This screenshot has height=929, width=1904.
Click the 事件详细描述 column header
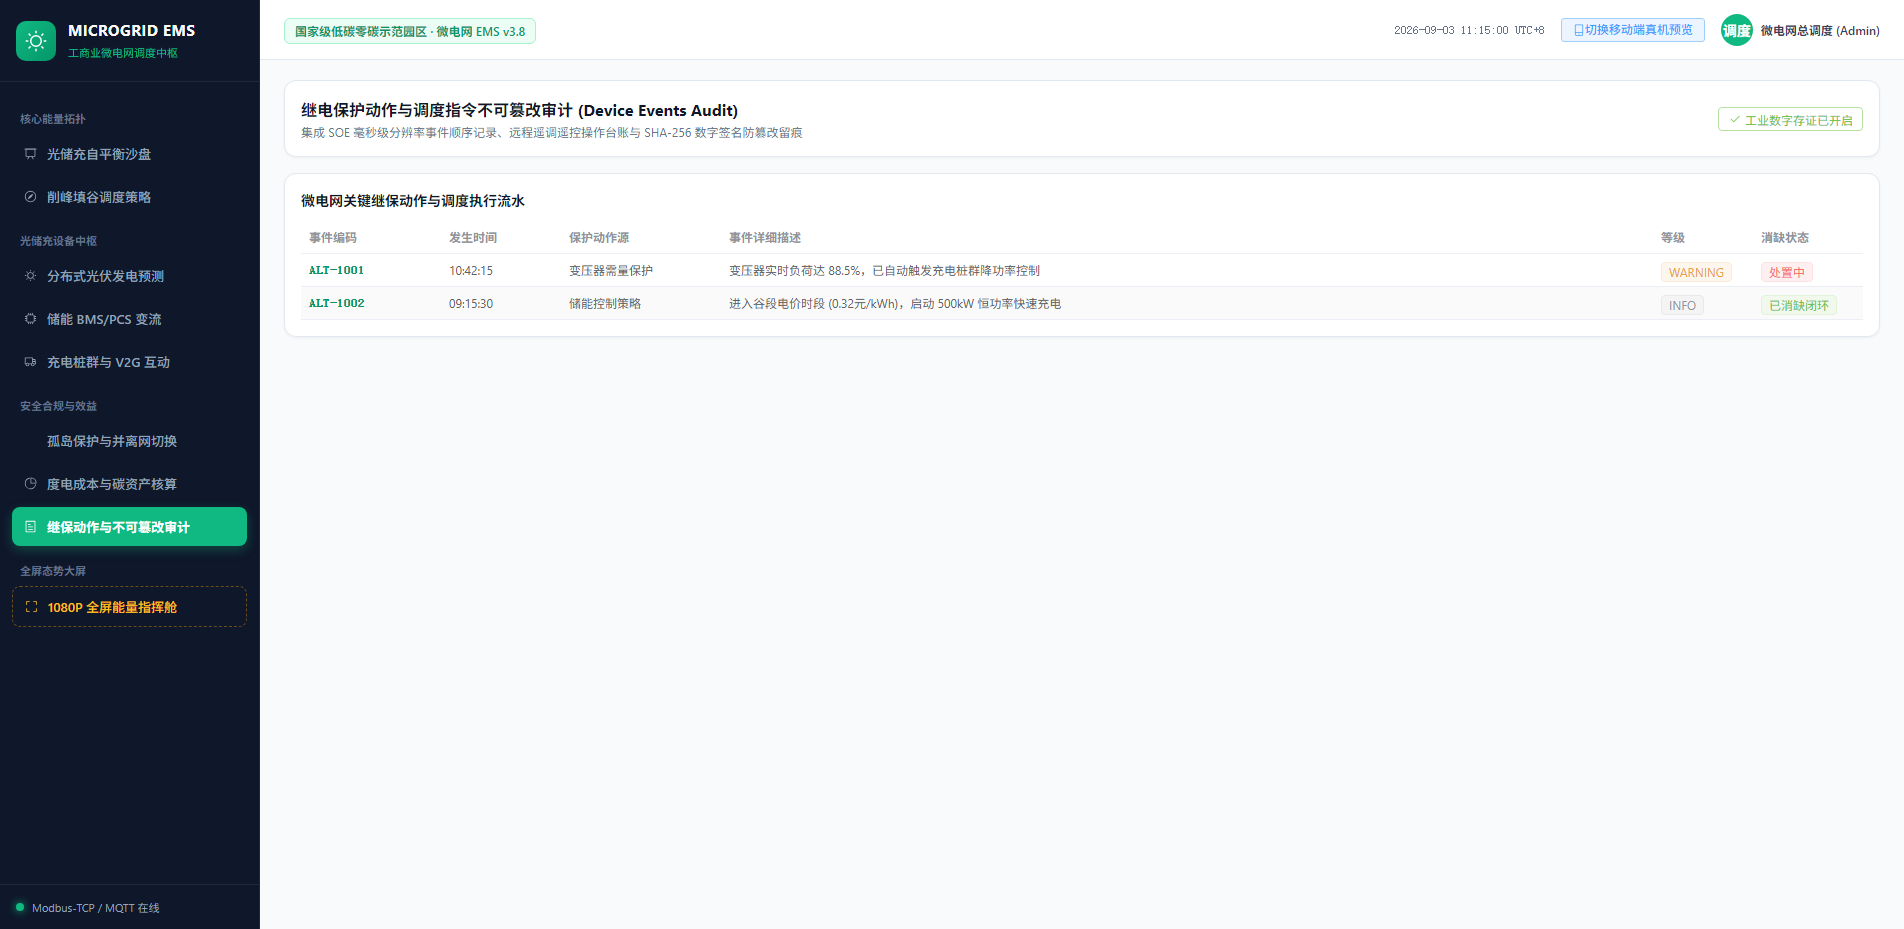click(x=765, y=237)
